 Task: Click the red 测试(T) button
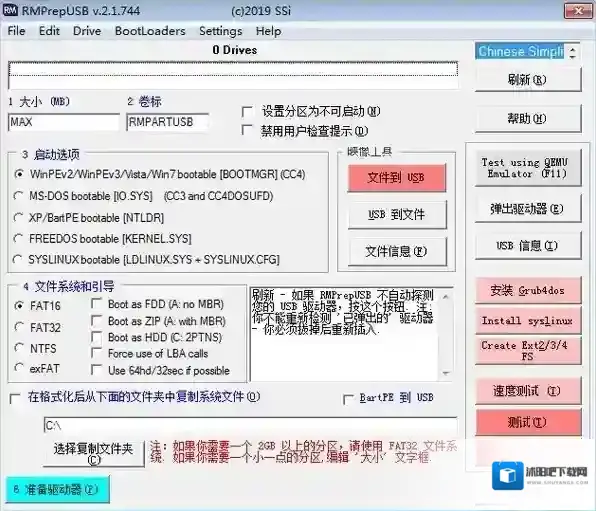528,422
